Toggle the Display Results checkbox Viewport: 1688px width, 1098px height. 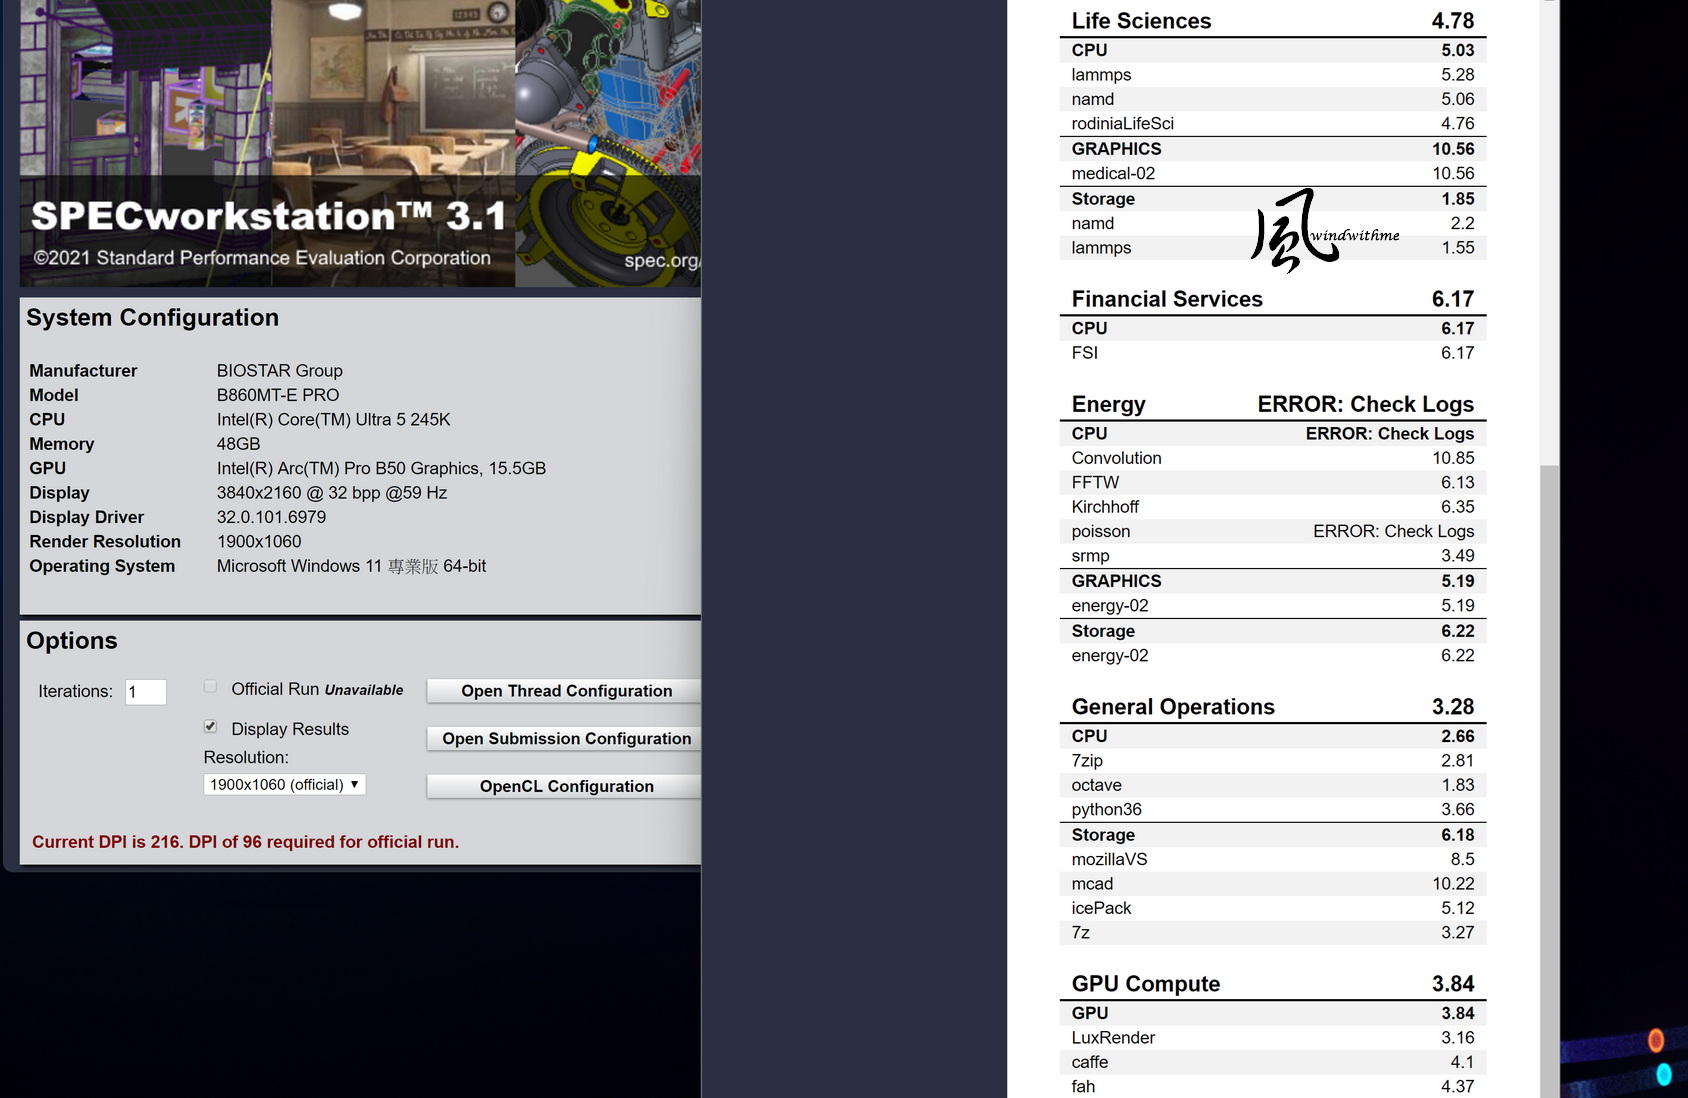tap(210, 727)
